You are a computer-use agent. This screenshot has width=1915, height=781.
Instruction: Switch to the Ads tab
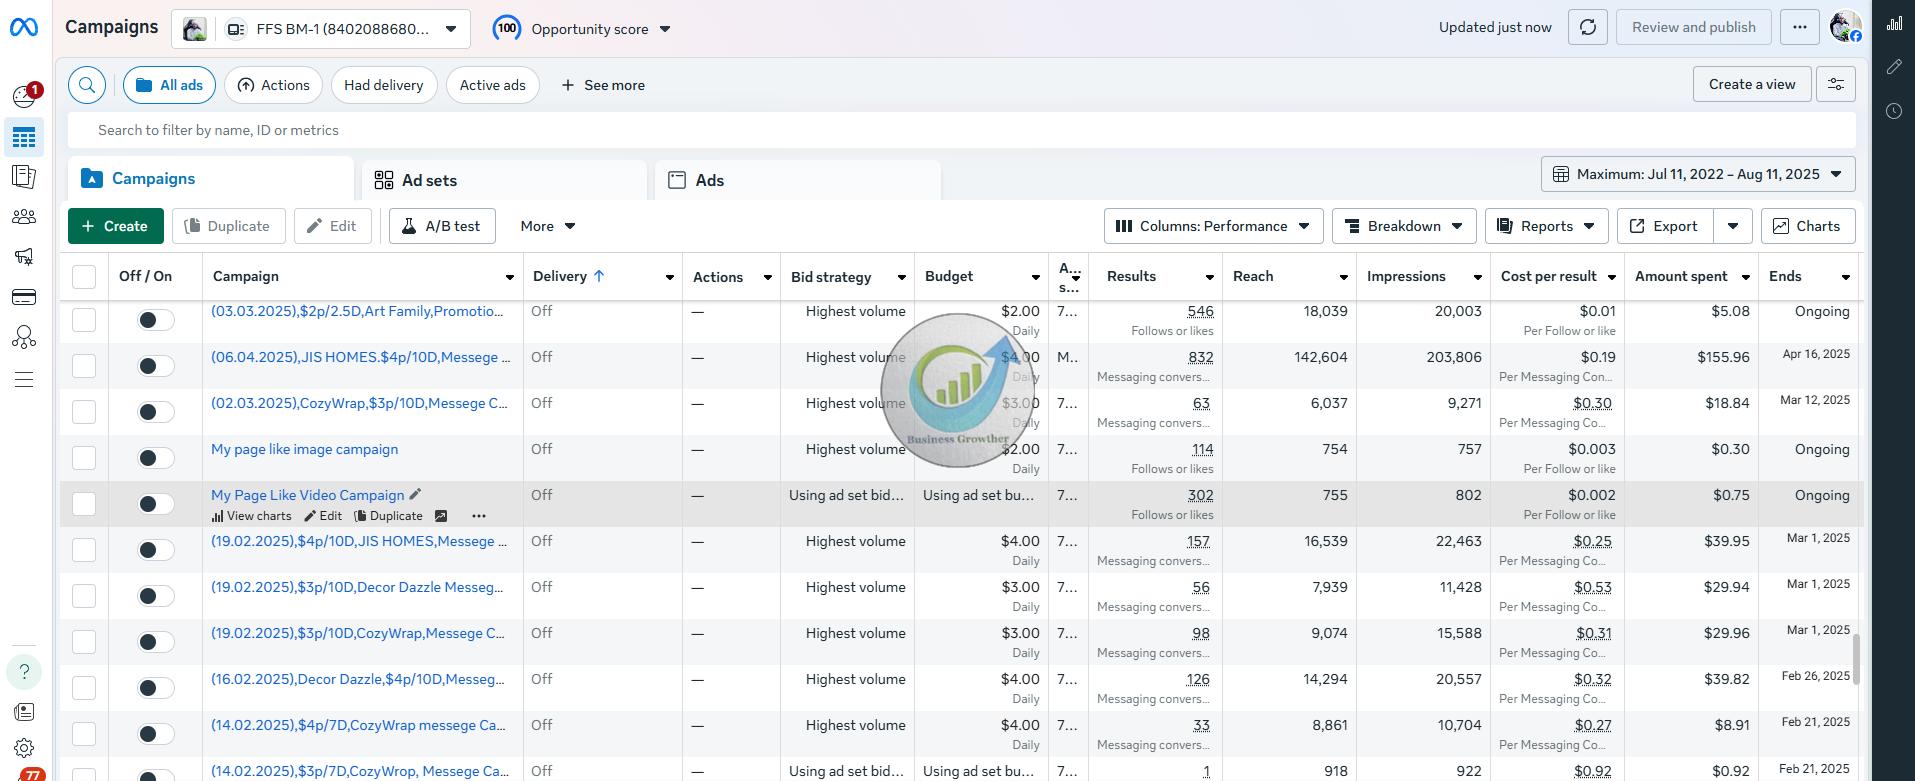[709, 180]
